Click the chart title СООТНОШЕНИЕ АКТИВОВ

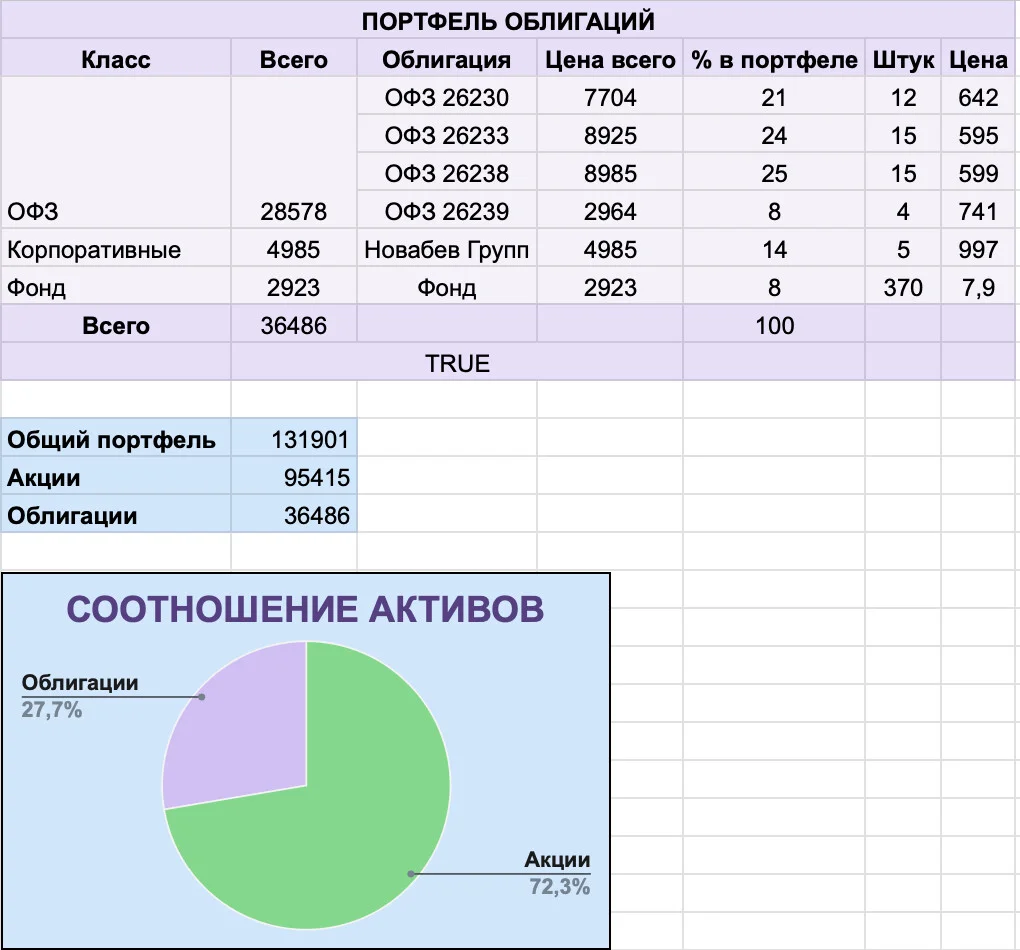tap(305, 609)
